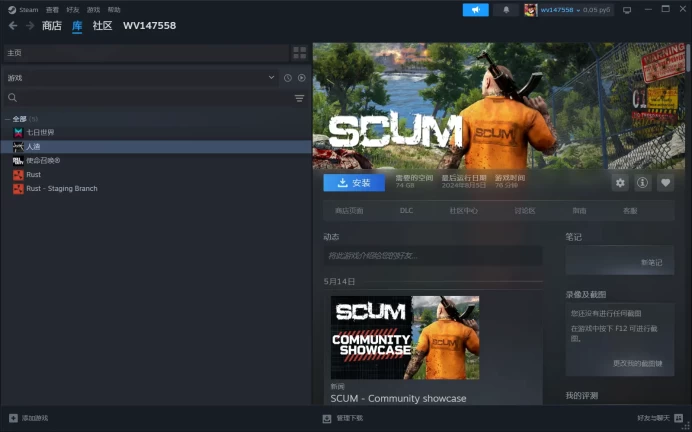
Task: Click the 5月14日 date heading
Action: 339,282
